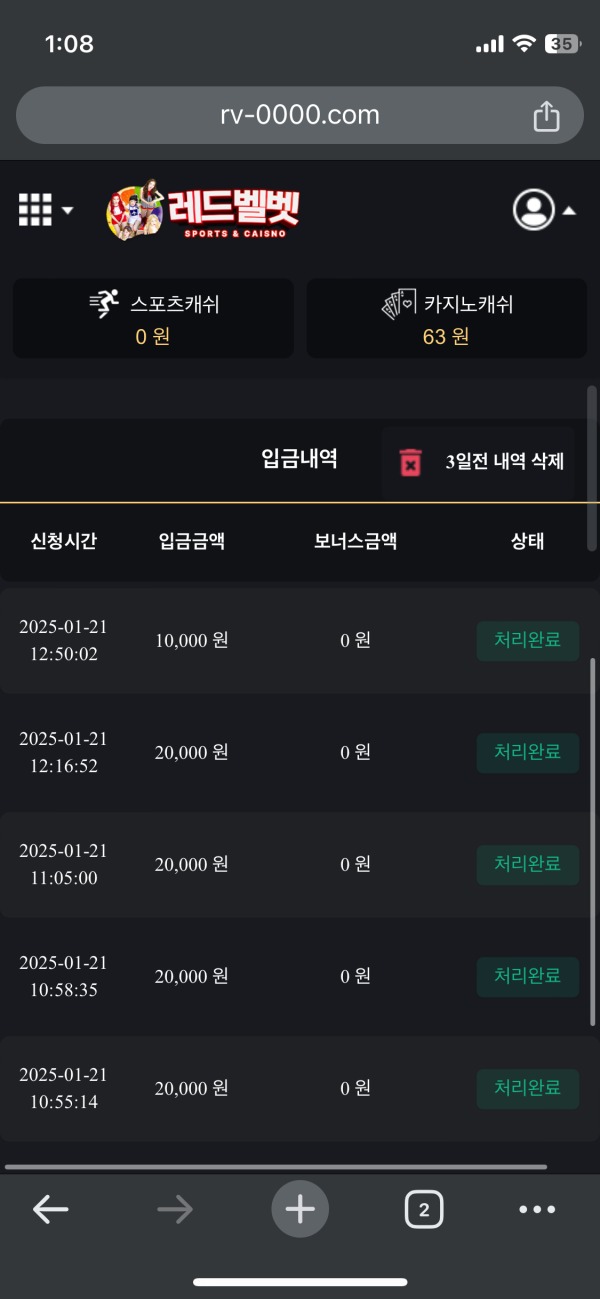The height and width of the screenshot is (1299, 600).
Task: Select the 신청시간 column header
Action: pyautogui.click(x=61, y=540)
